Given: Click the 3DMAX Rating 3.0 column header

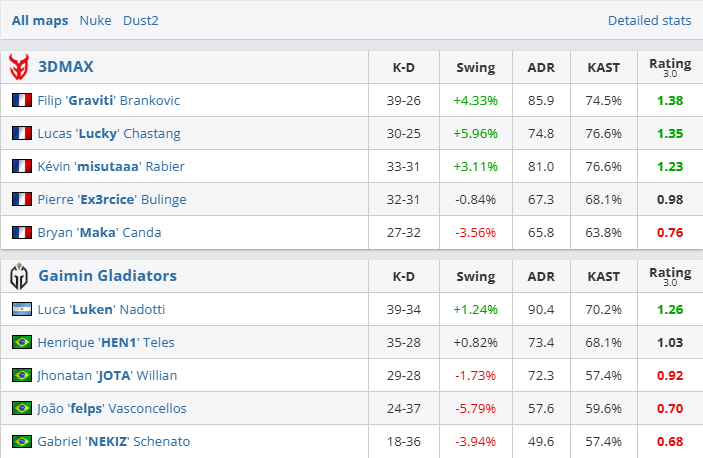Looking at the screenshot, I should click(x=669, y=67).
